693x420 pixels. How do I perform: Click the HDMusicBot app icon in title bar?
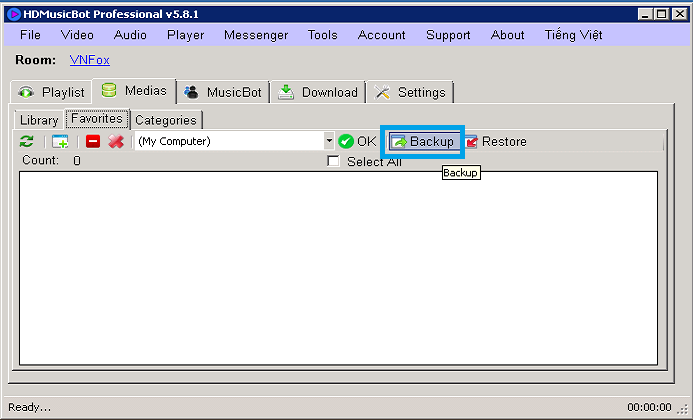point(14,14)
